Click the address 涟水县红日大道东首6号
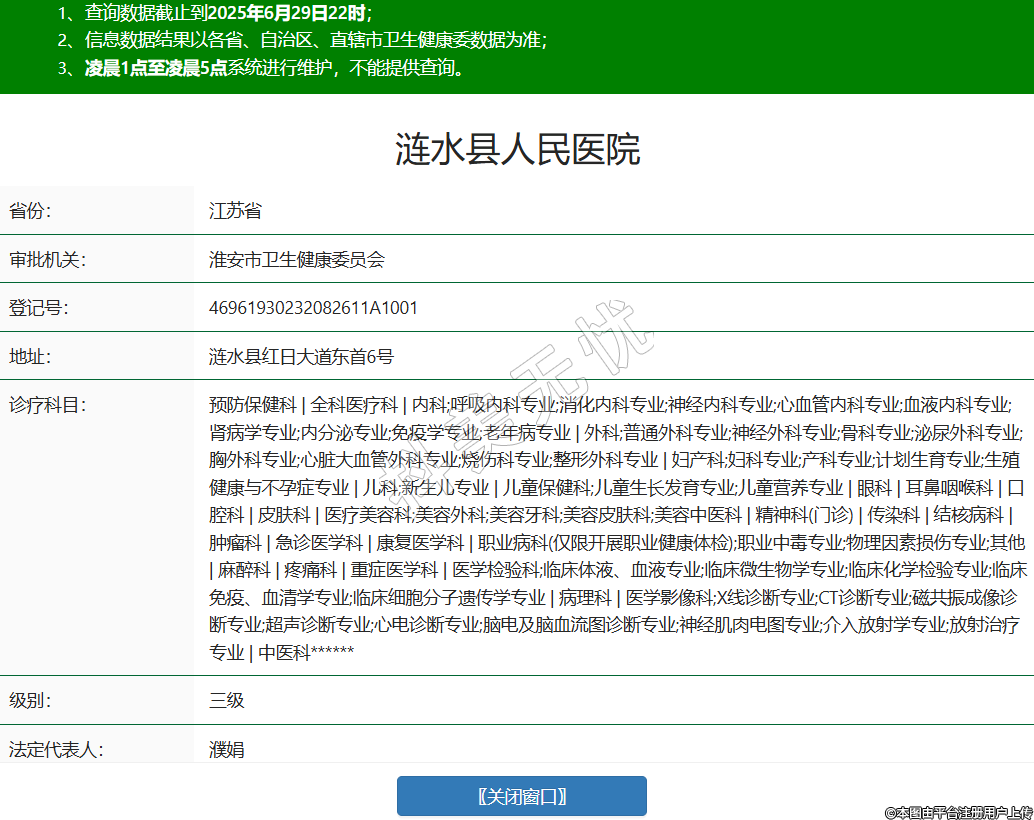The height and width of the screenshot is (820, 1034). 301,356
